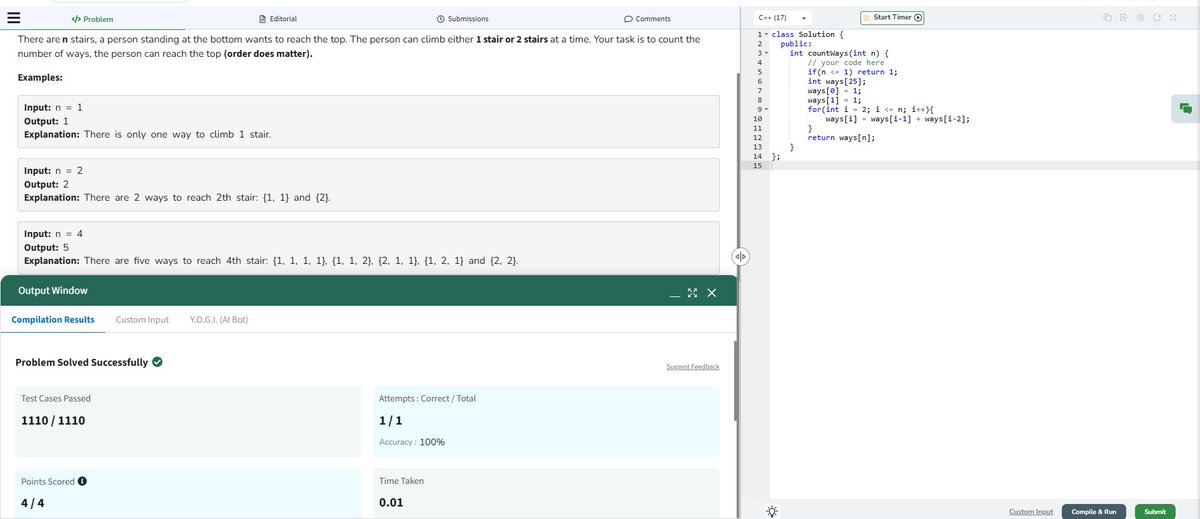Close the Output Window
The height and width of the screenshot is (519, 1200).
point(711,292)
